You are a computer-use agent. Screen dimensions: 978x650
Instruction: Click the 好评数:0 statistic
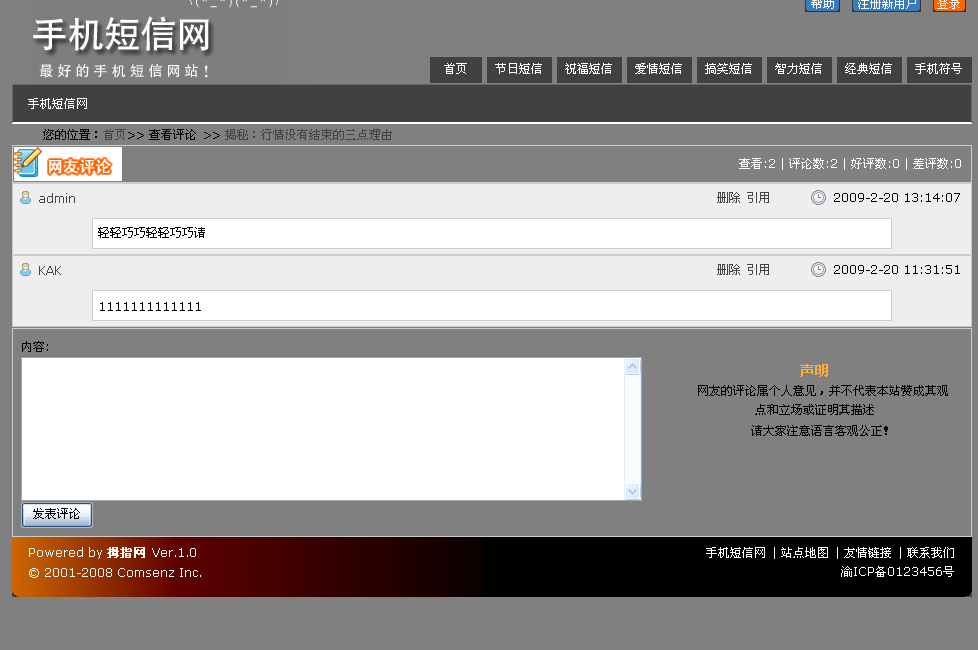875,163
